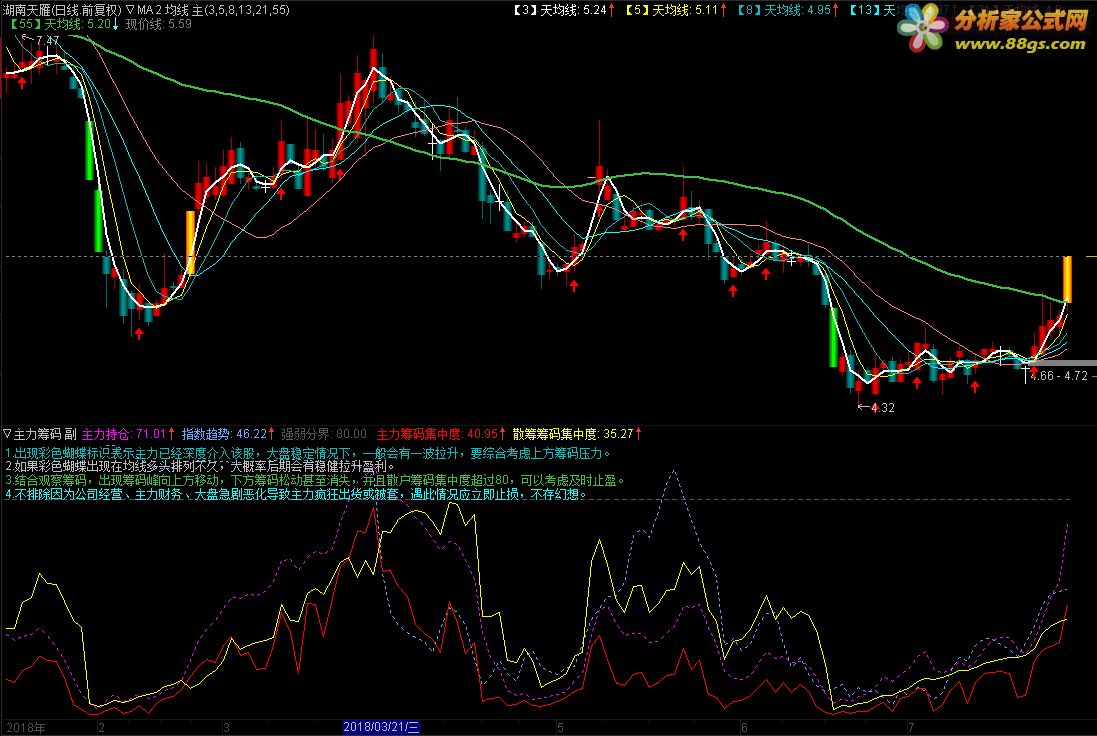Click the 【55】天均线: 5.20 value
This screenshot has height=736, width=1097.
[x=60, y=24]
